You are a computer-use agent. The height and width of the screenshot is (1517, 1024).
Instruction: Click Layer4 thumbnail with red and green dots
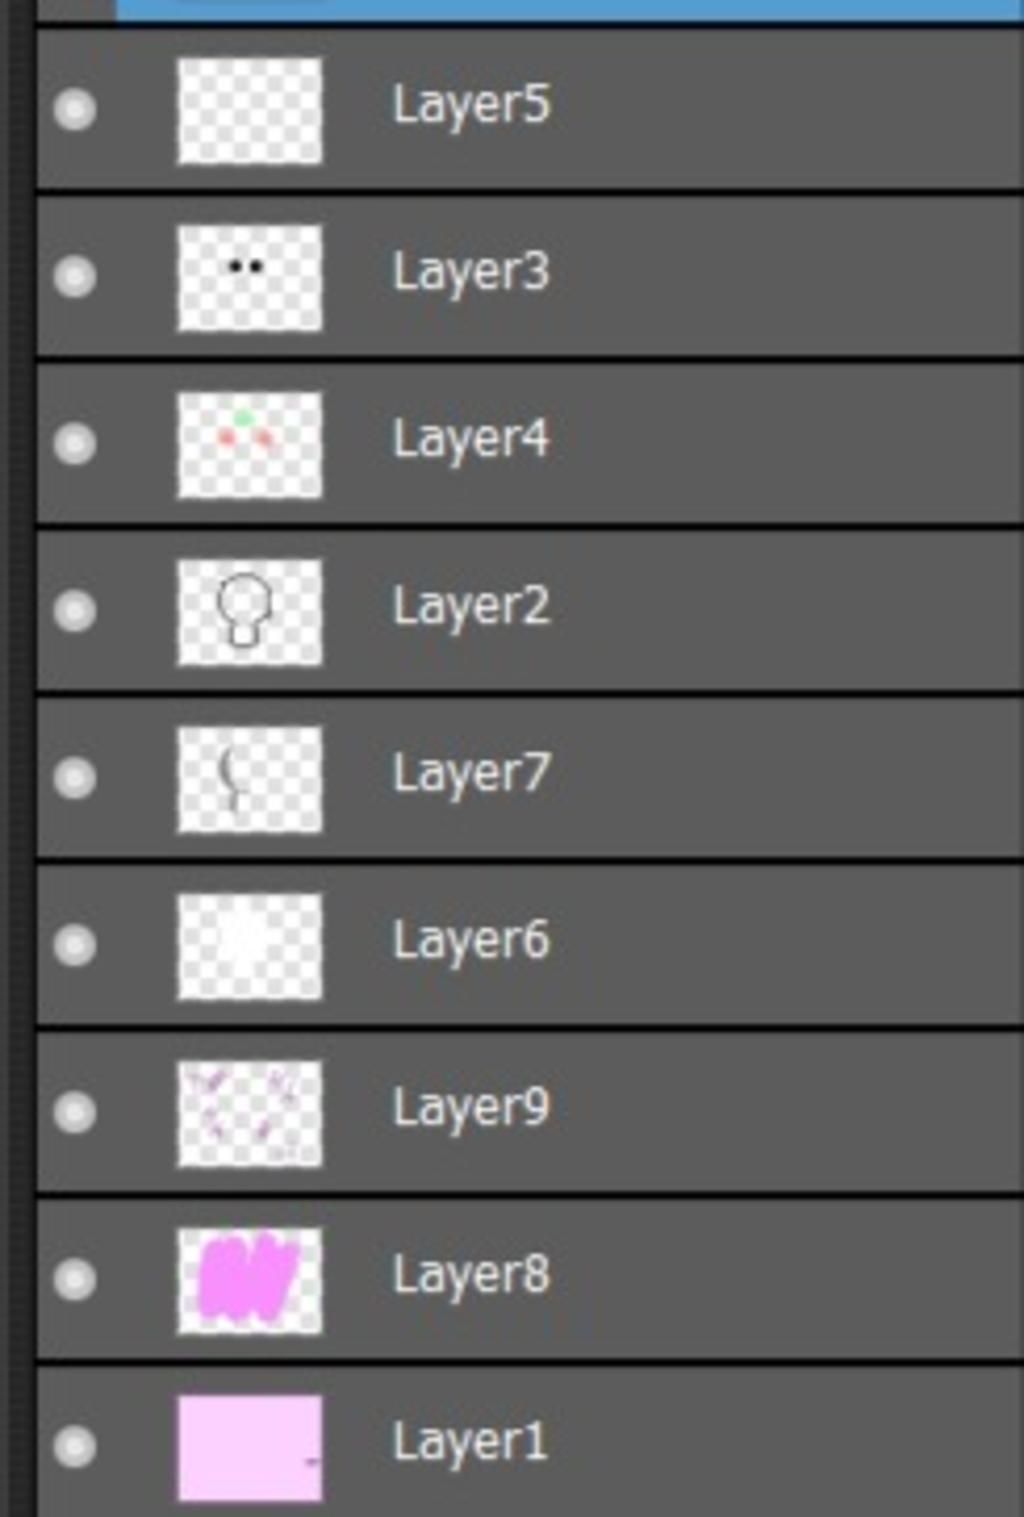(250, 444)
